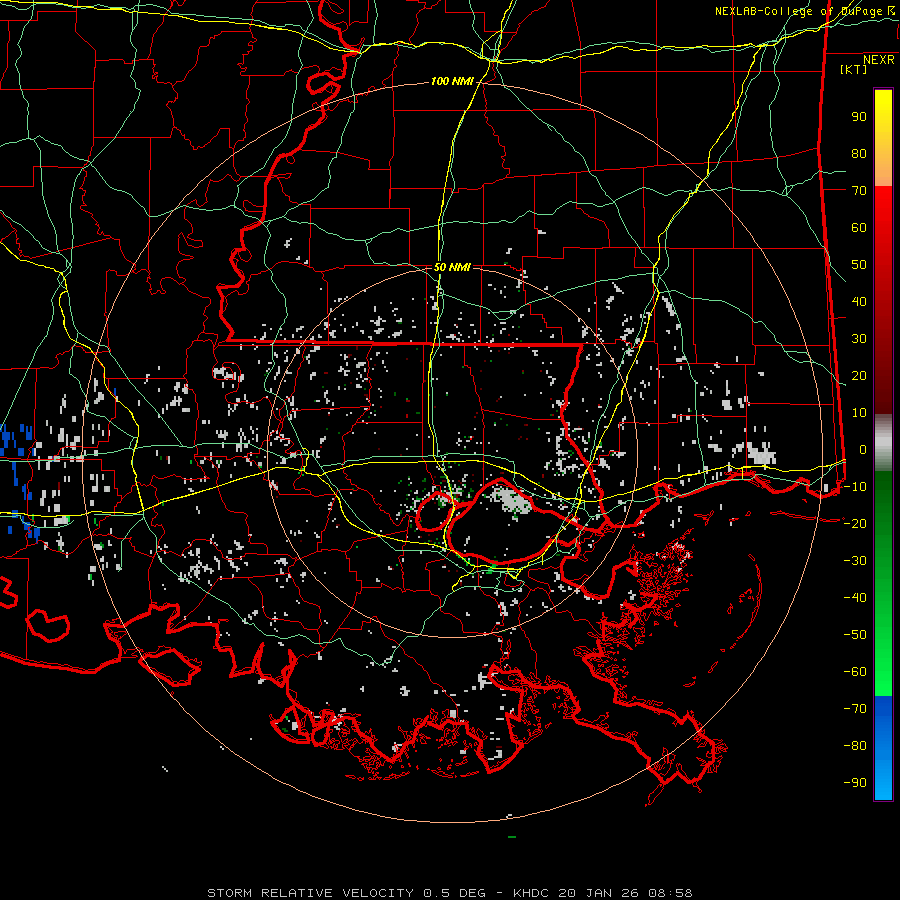The image size is (900, 900).
Task: Select the -40 scale label
Action: (855, 598)
